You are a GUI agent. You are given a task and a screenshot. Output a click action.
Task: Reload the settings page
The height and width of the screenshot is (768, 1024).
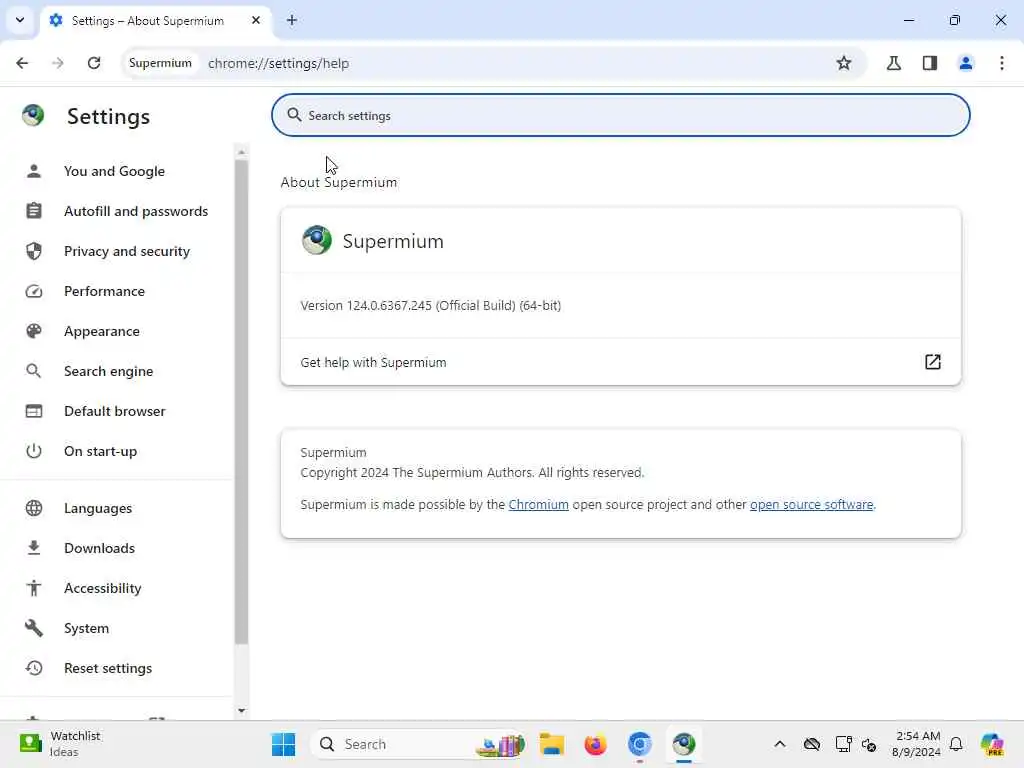[94, 63]
